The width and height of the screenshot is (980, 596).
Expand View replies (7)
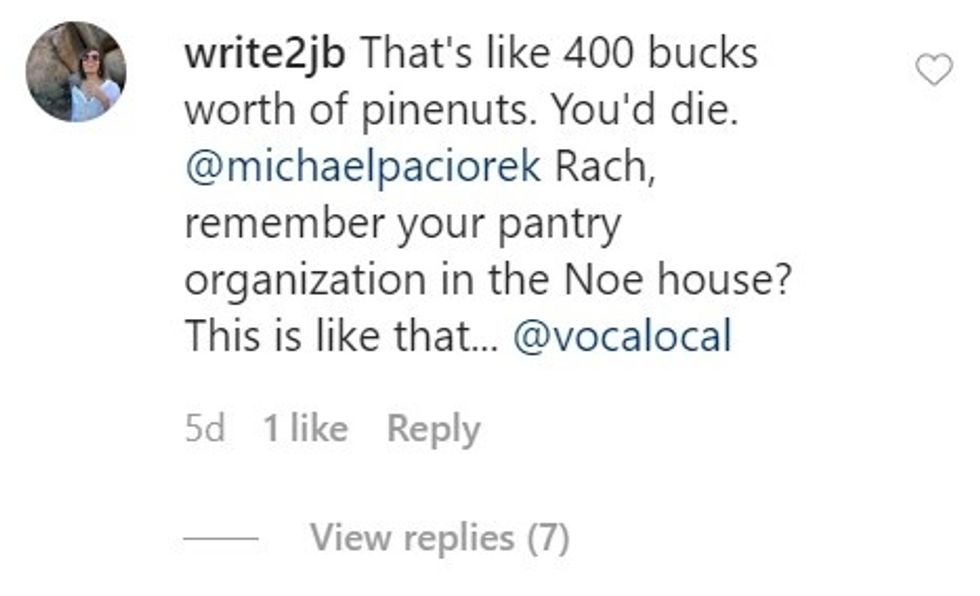[x=439, y=539]
